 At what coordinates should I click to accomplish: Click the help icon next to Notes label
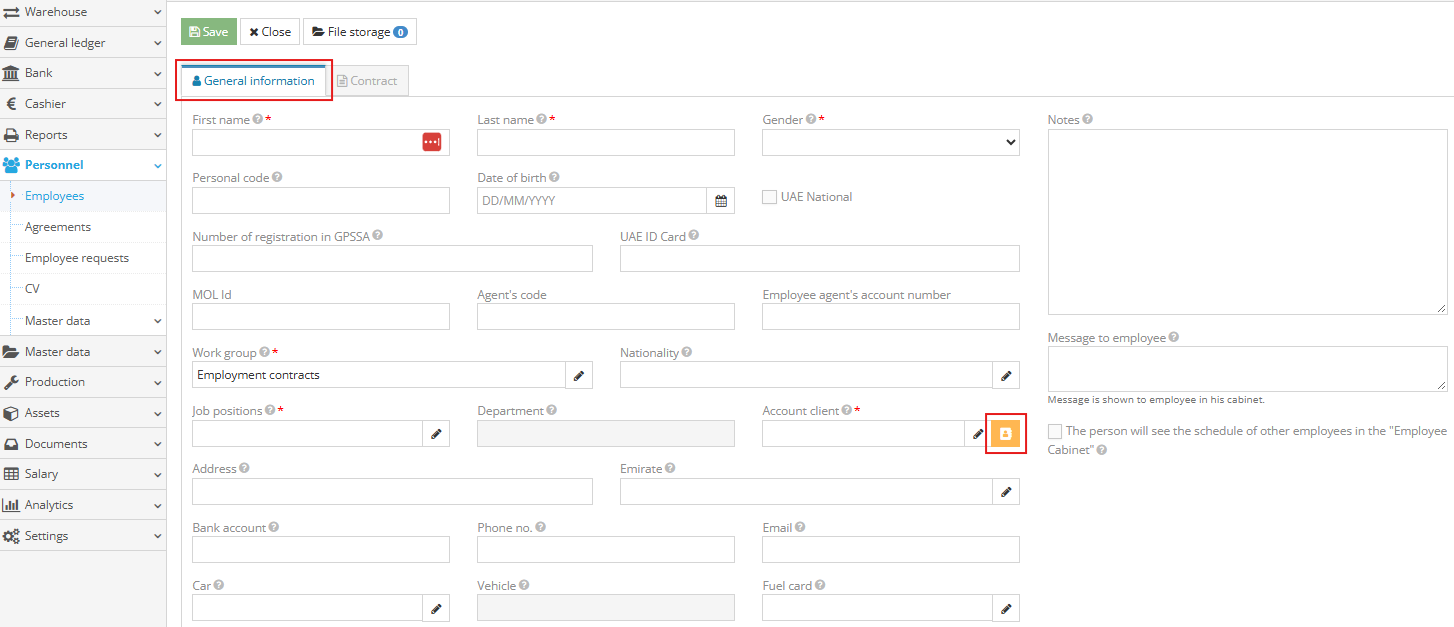click(1088, 119)
